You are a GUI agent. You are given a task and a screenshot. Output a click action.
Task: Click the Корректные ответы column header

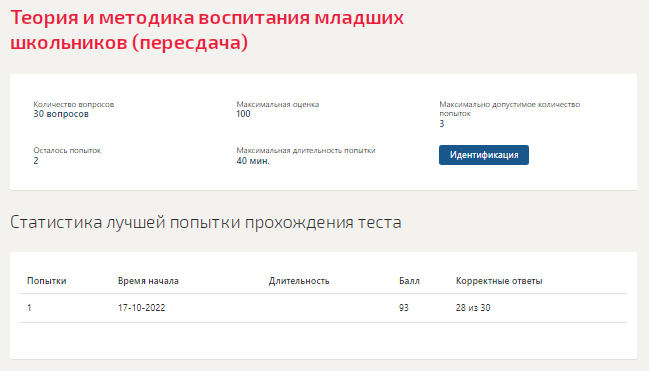[x=499, y=281]
